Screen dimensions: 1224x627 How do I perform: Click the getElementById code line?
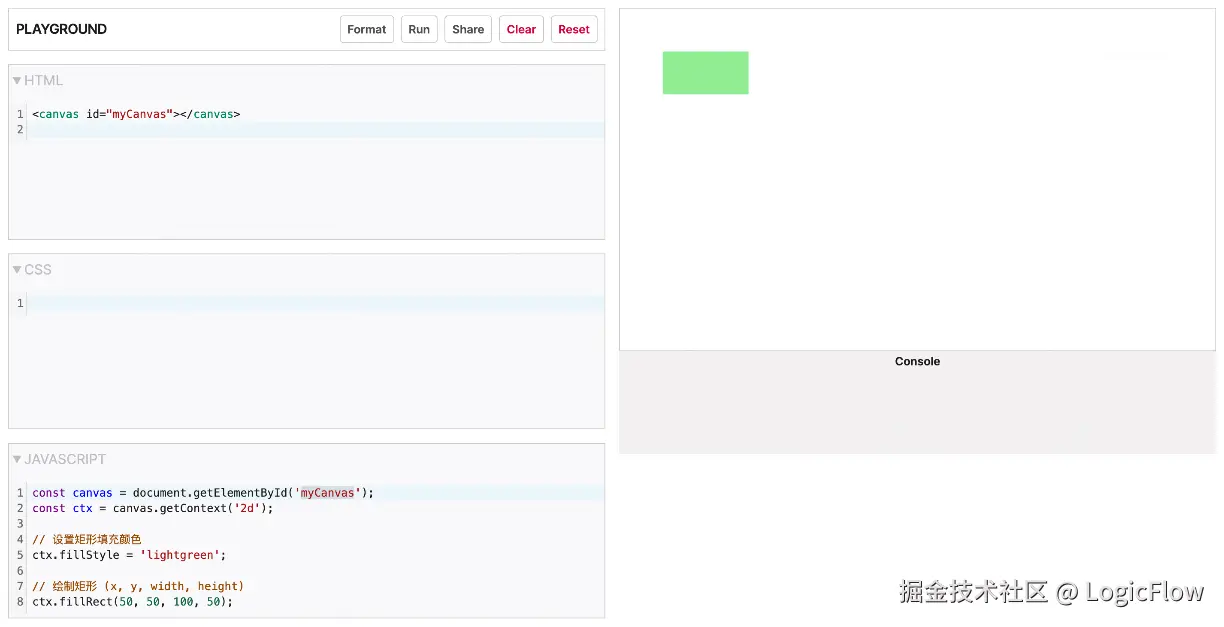pos(203,493)
